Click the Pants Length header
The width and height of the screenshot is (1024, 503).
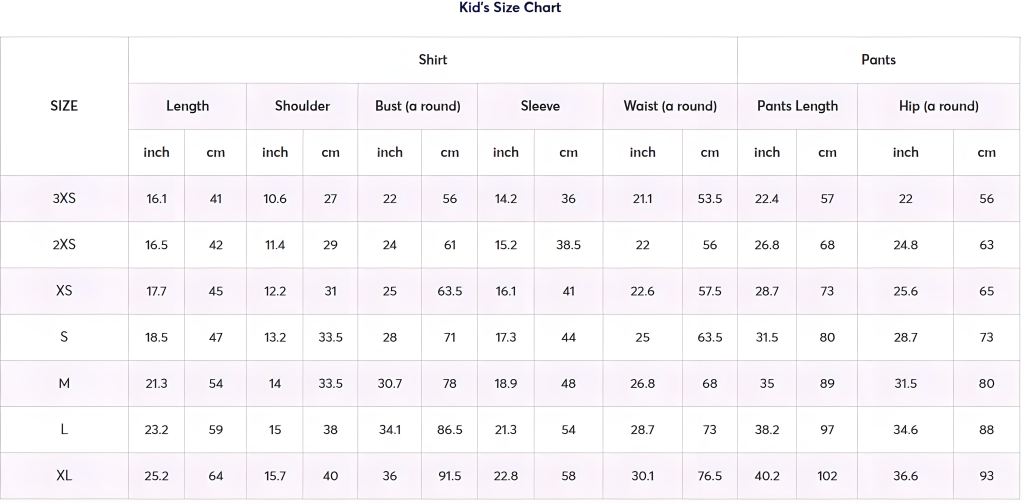797,106
